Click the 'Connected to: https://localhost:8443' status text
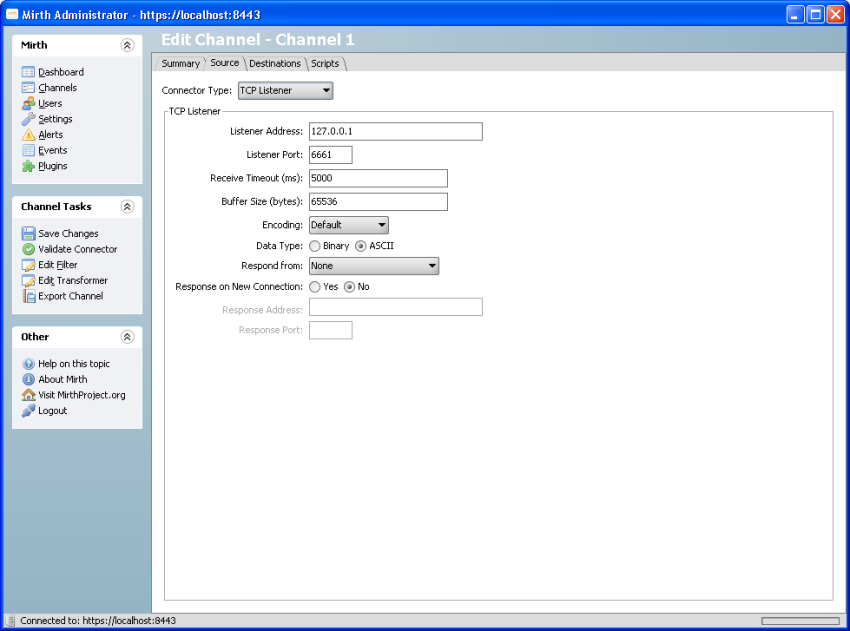Viewport: 850px width, 631px height. [x=98, y=621]
